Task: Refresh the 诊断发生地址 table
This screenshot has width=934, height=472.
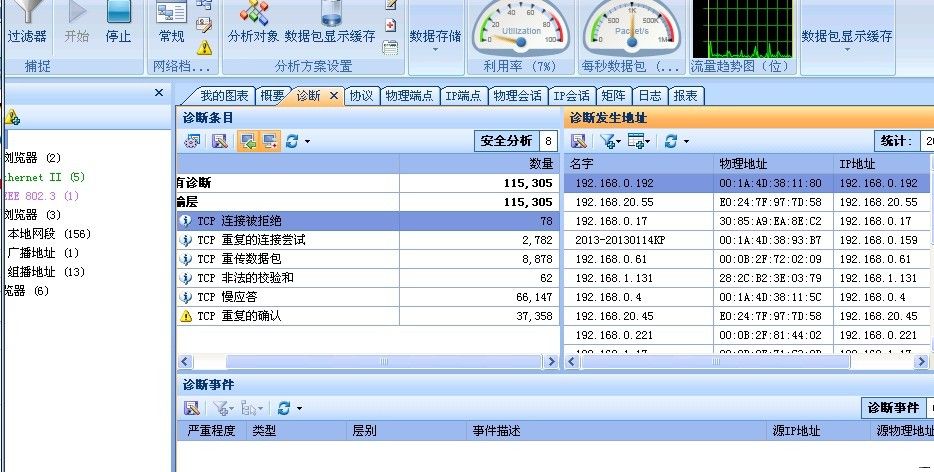Action: (671, 141)
